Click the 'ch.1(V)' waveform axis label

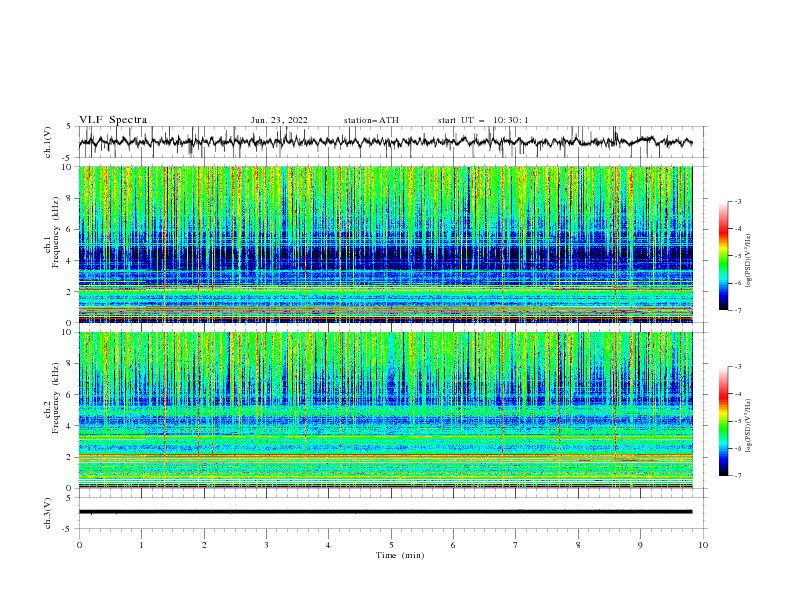[48, 142]
